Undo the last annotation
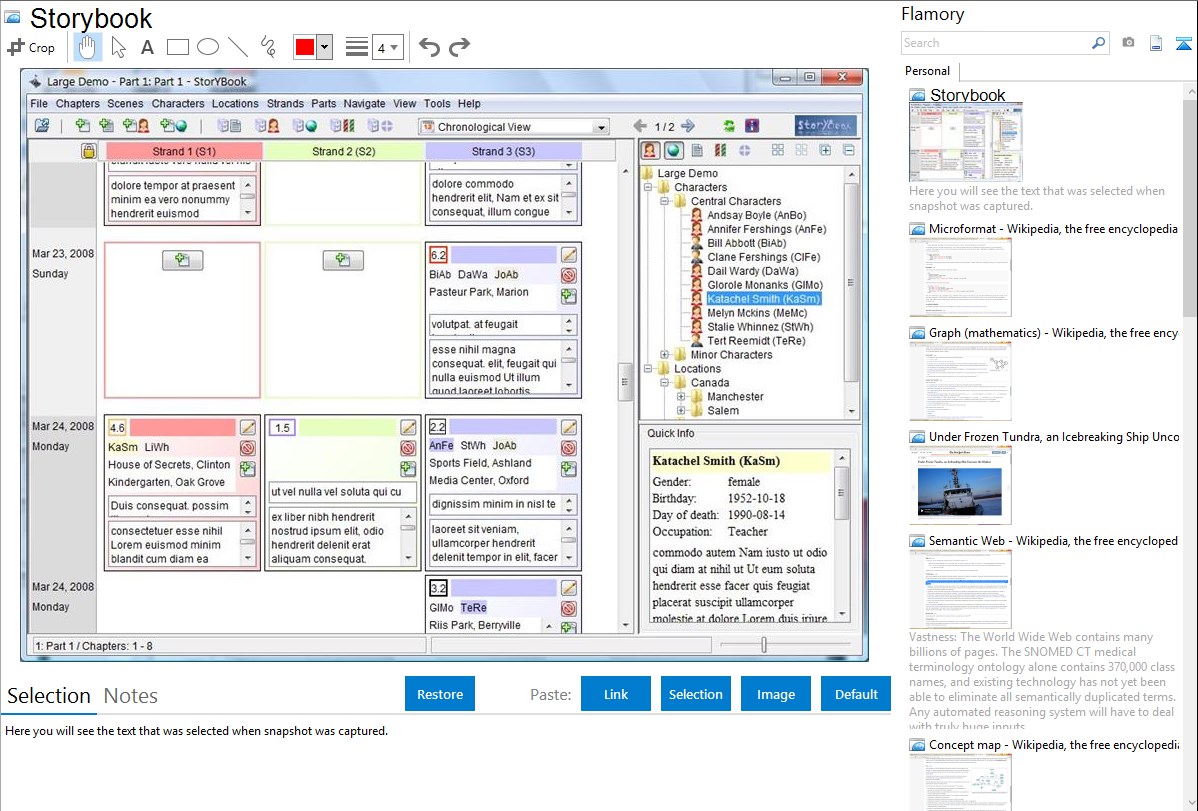Viewport: 1198px width, 811px height. click(x=429, y=47)
